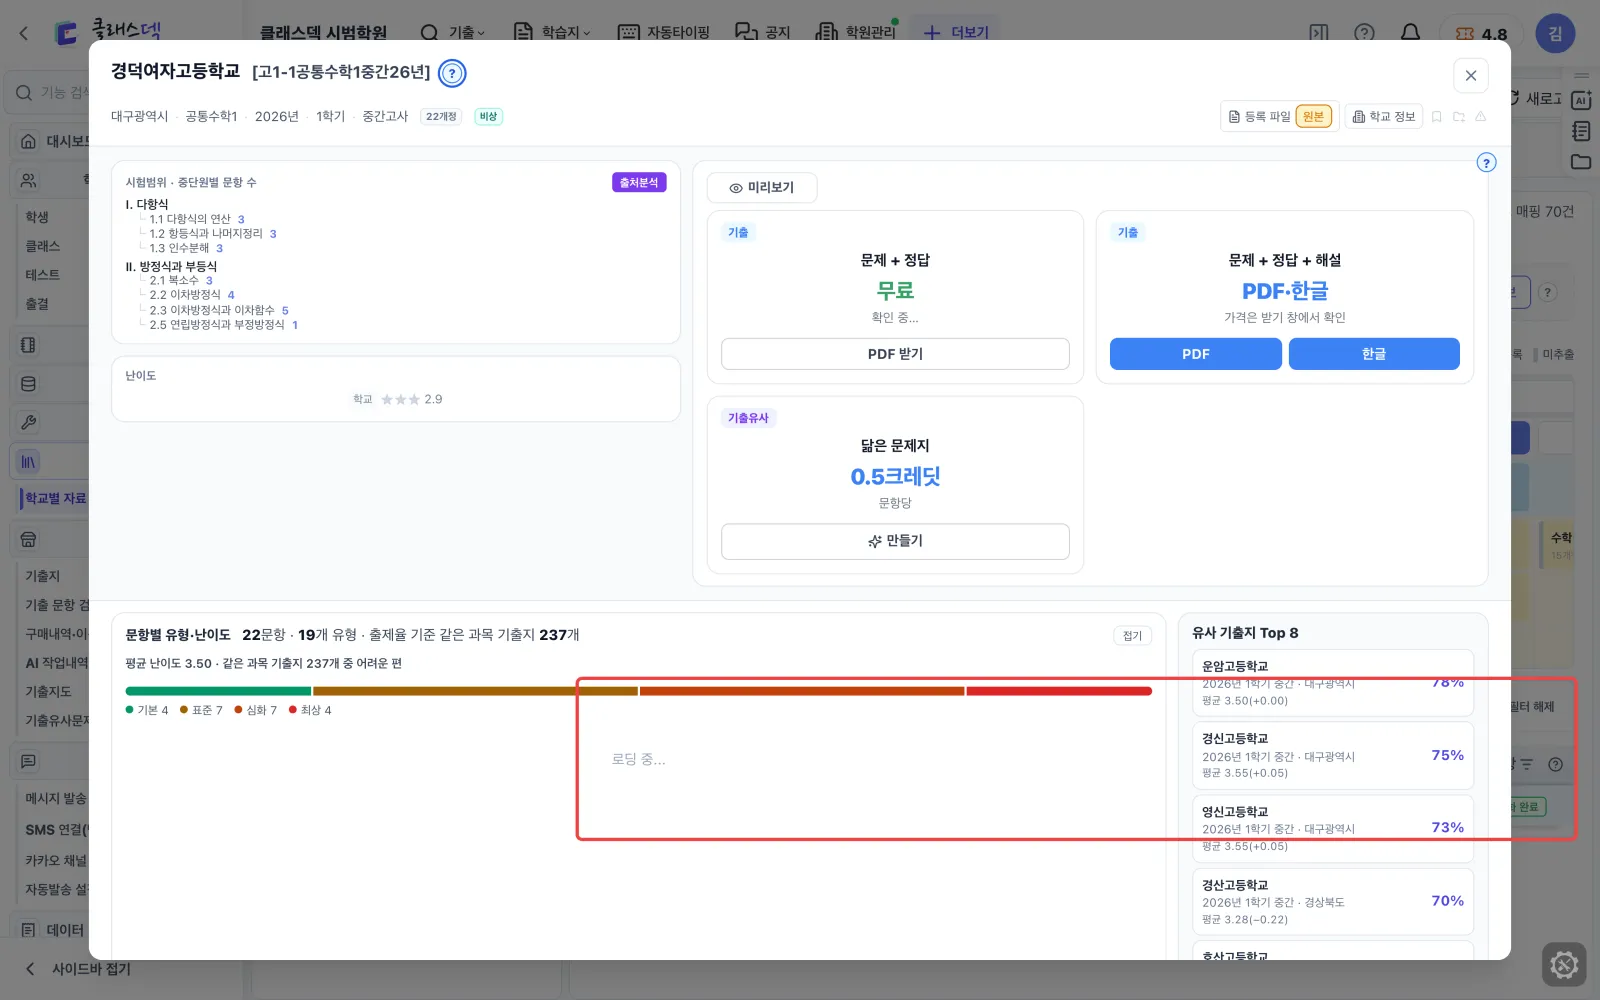This screenshot has height=1000, width=1600.
Task: Click the help icon above the download cards
Action: pyautogui.click(x=1487, y=163)
